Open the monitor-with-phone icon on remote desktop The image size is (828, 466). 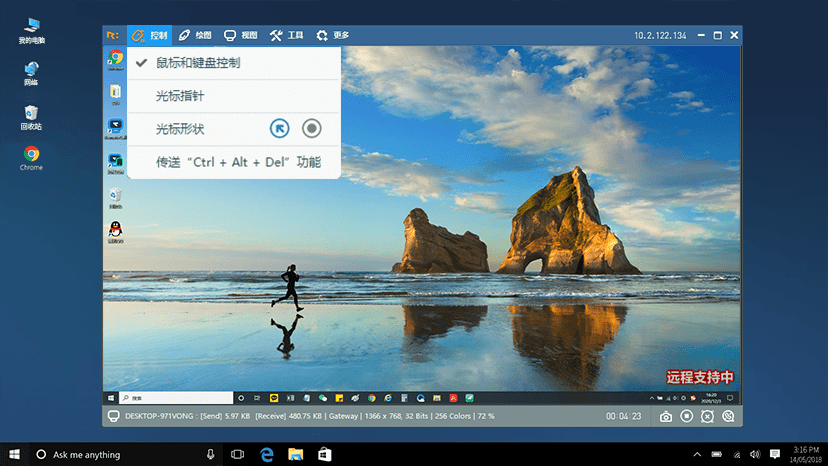pyautogui.click(x=116, y=163)
